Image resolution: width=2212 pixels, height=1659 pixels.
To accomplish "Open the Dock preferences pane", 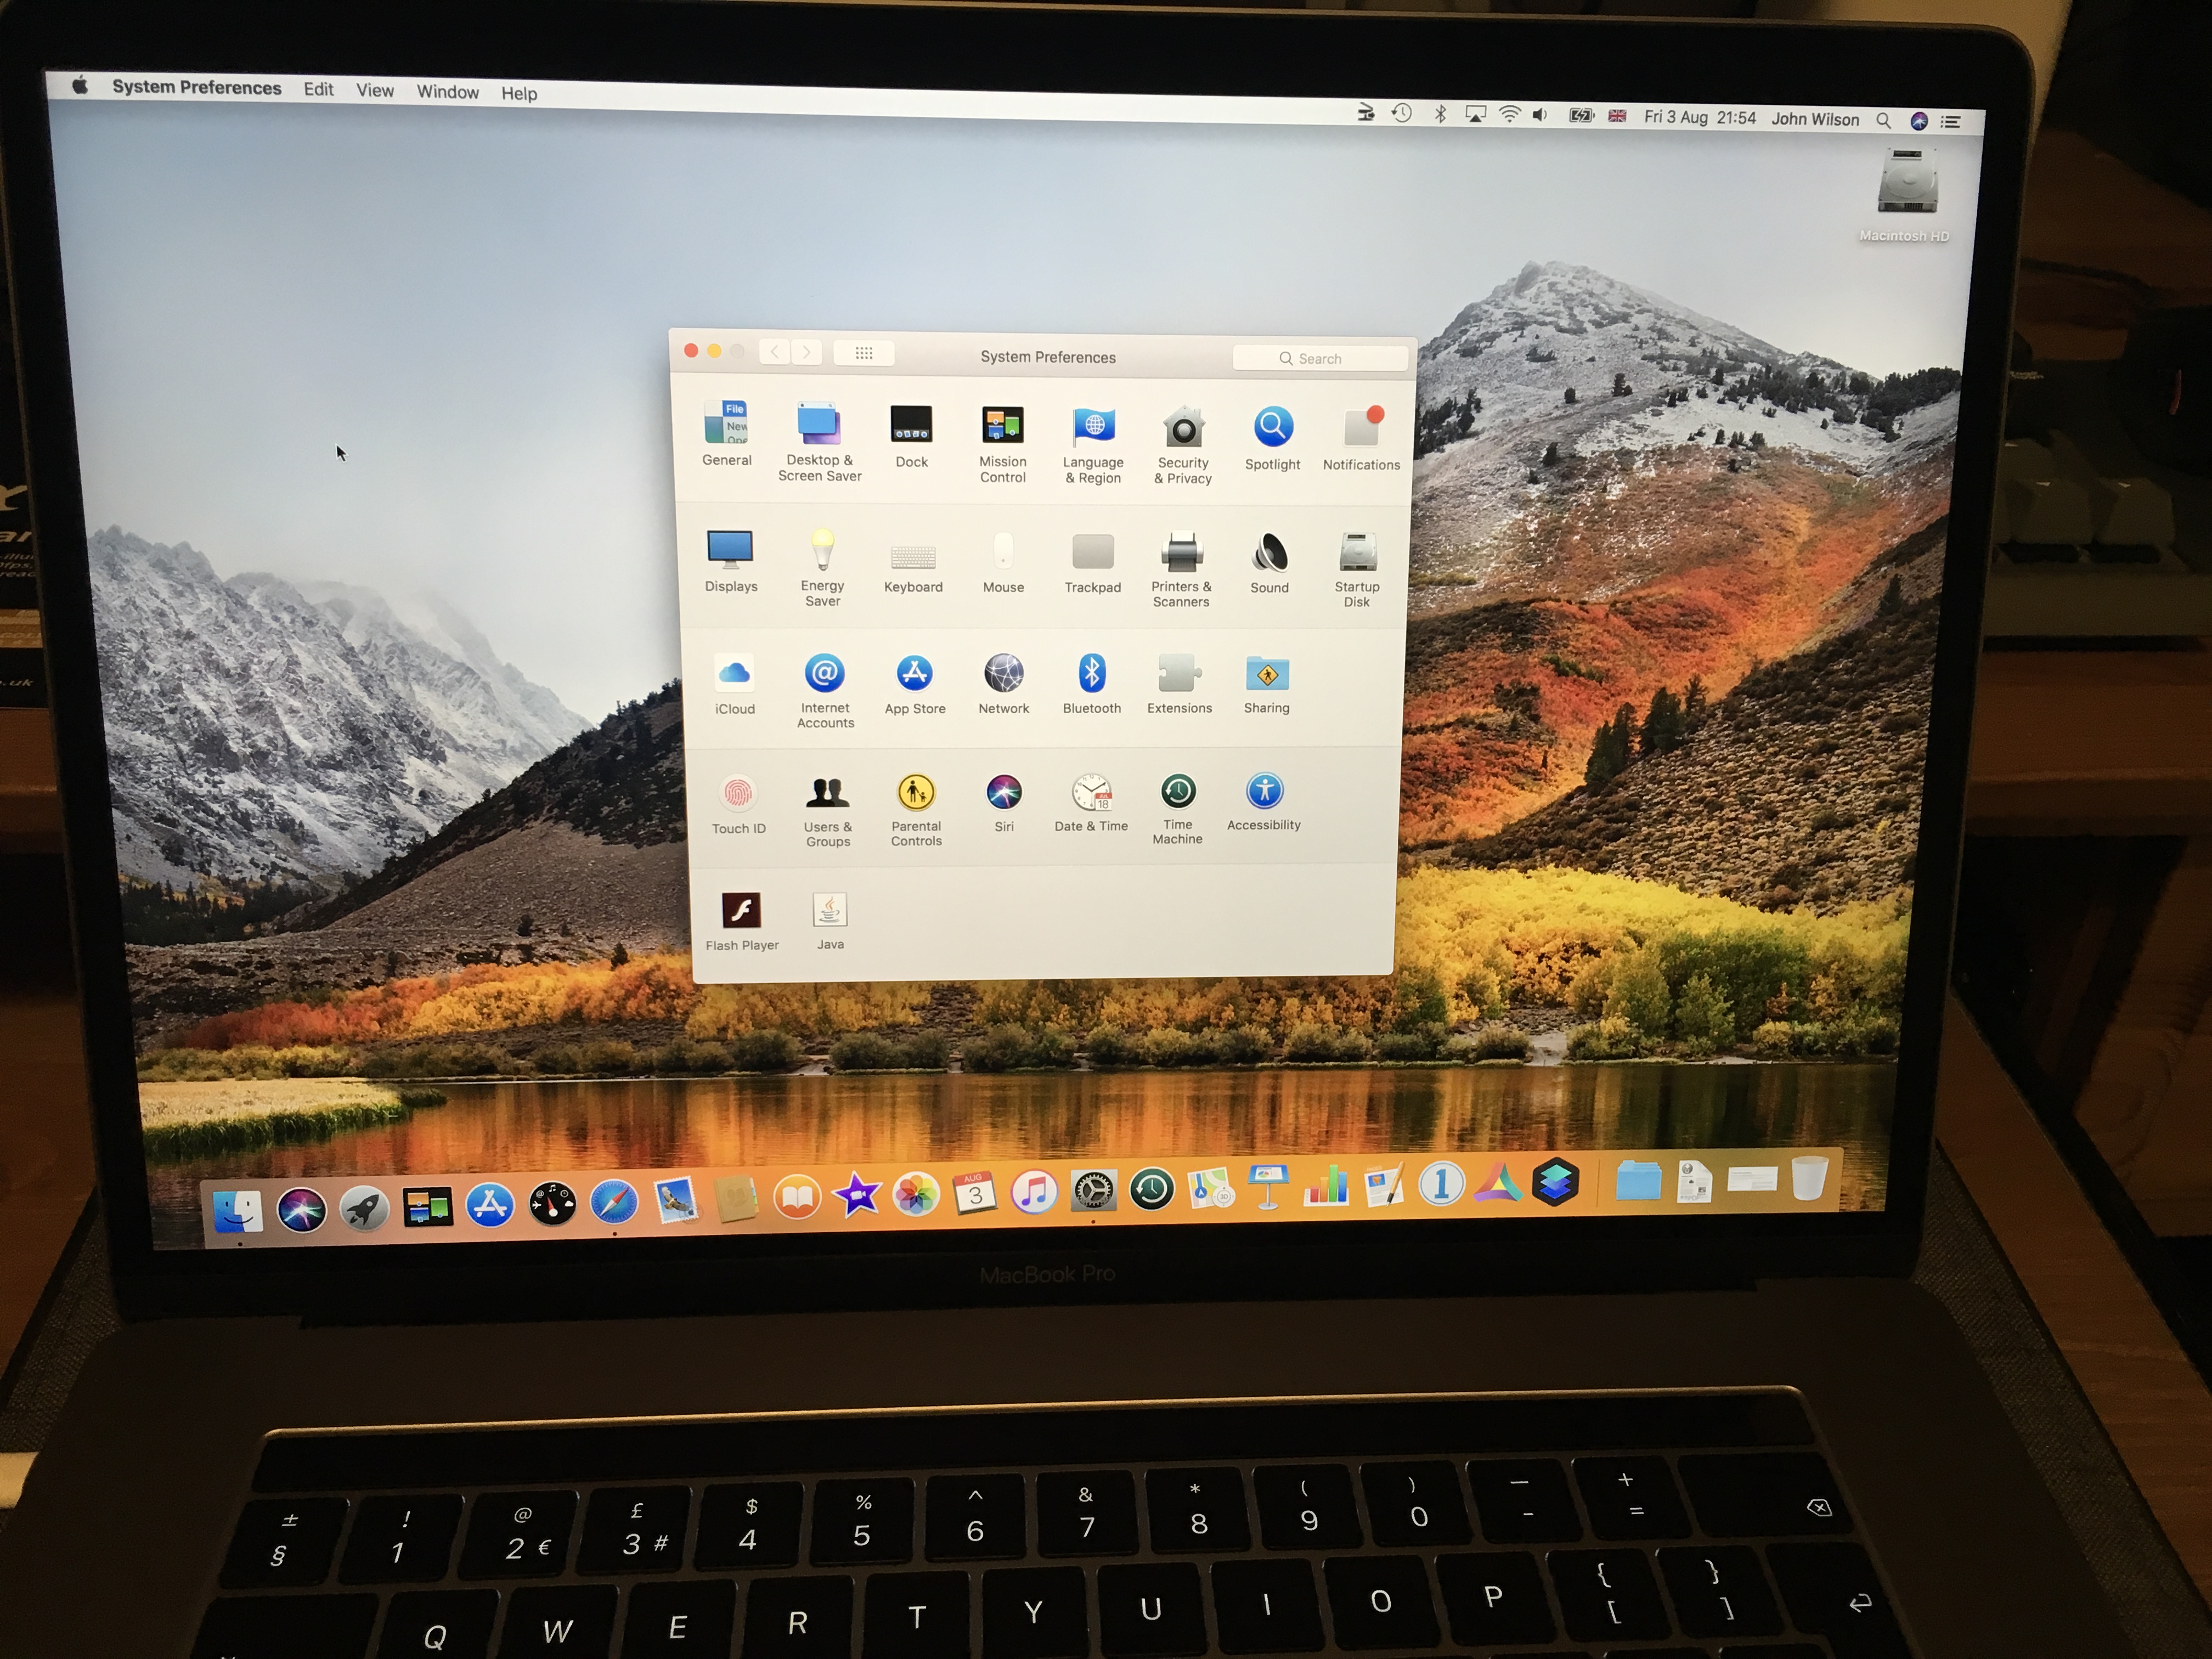I will (911, 436).
